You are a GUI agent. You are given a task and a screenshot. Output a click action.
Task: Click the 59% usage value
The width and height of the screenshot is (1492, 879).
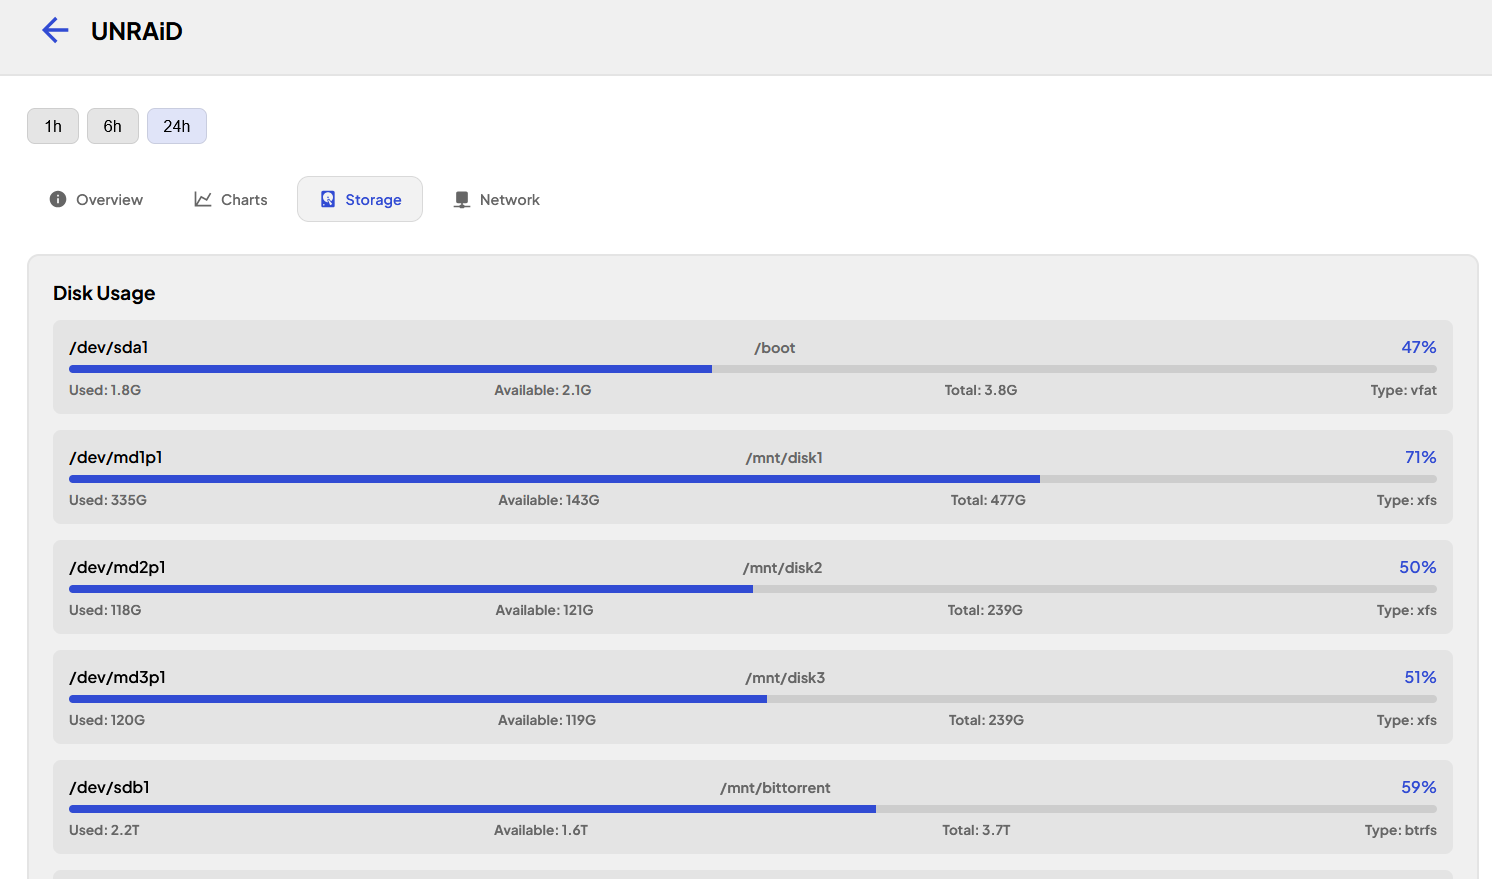coord(1419,787)
